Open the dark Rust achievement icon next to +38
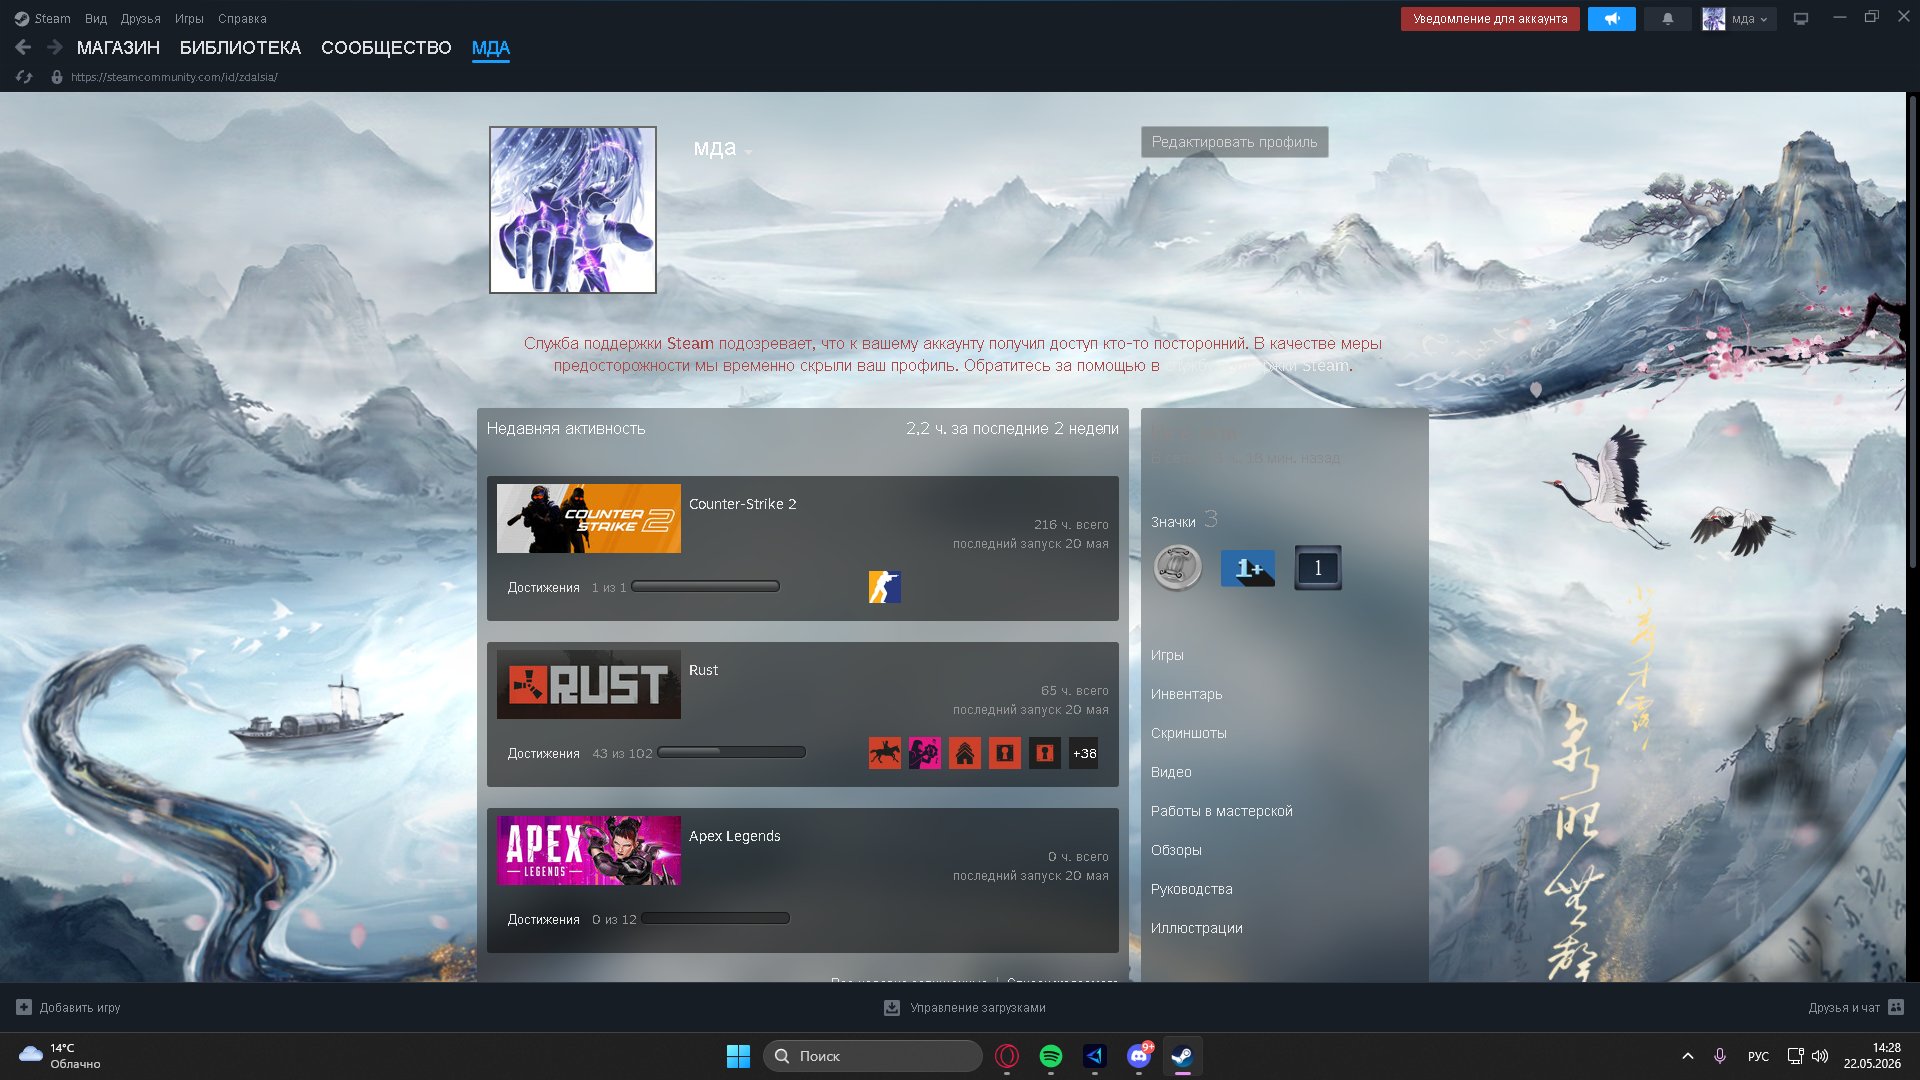 (1045, 753)
